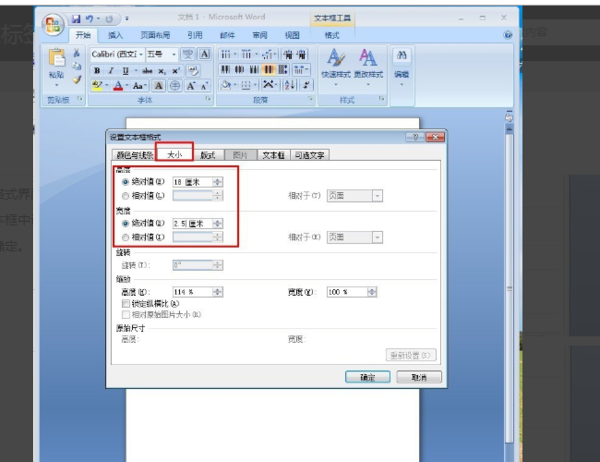Apply character border (framed A)
Screen dimensions: 600x462
click(x=205, y=54)
